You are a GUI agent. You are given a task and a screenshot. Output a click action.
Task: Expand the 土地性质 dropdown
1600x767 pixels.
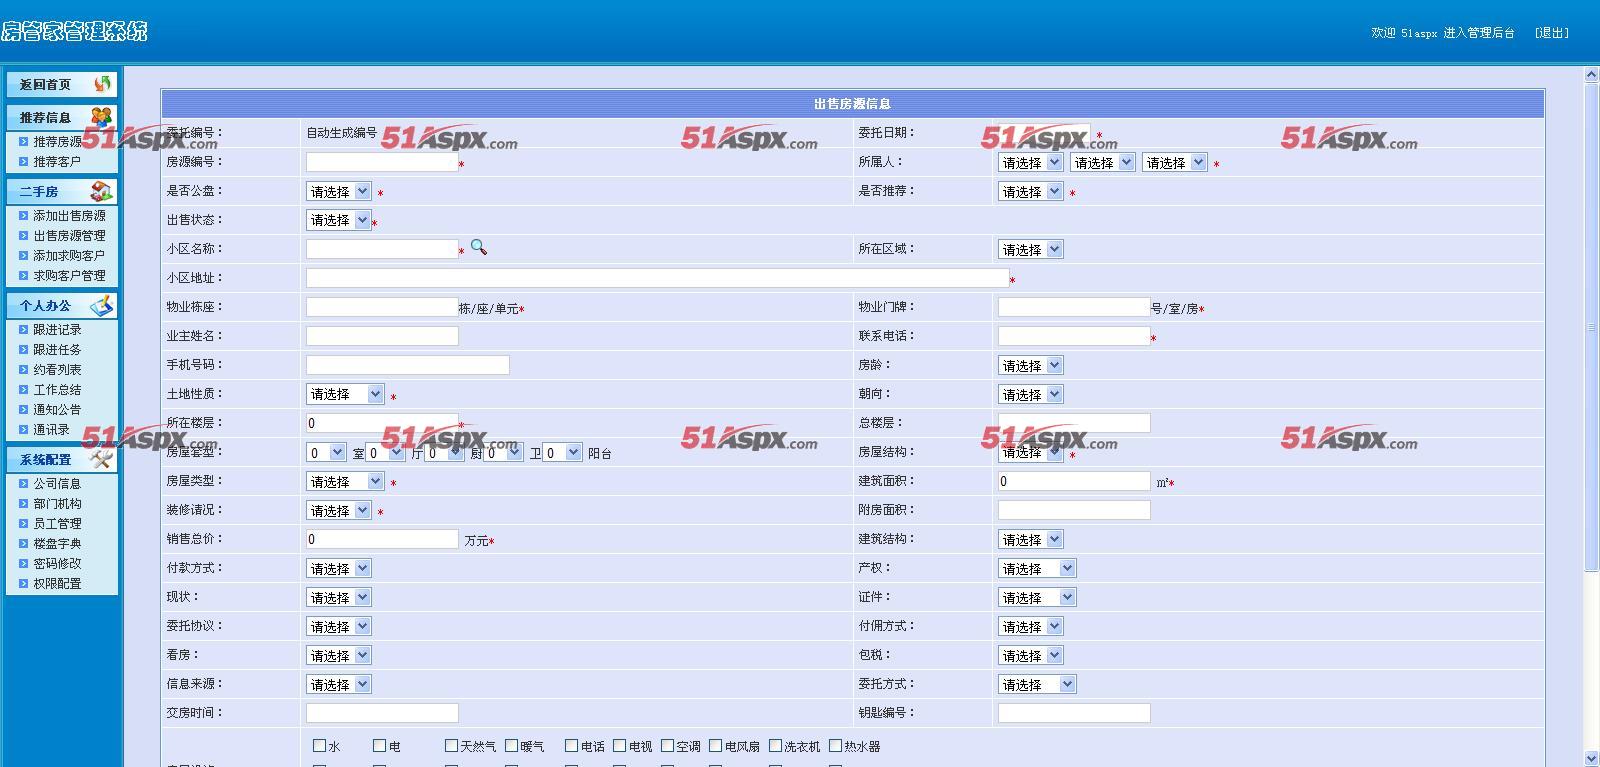[345, 394]
